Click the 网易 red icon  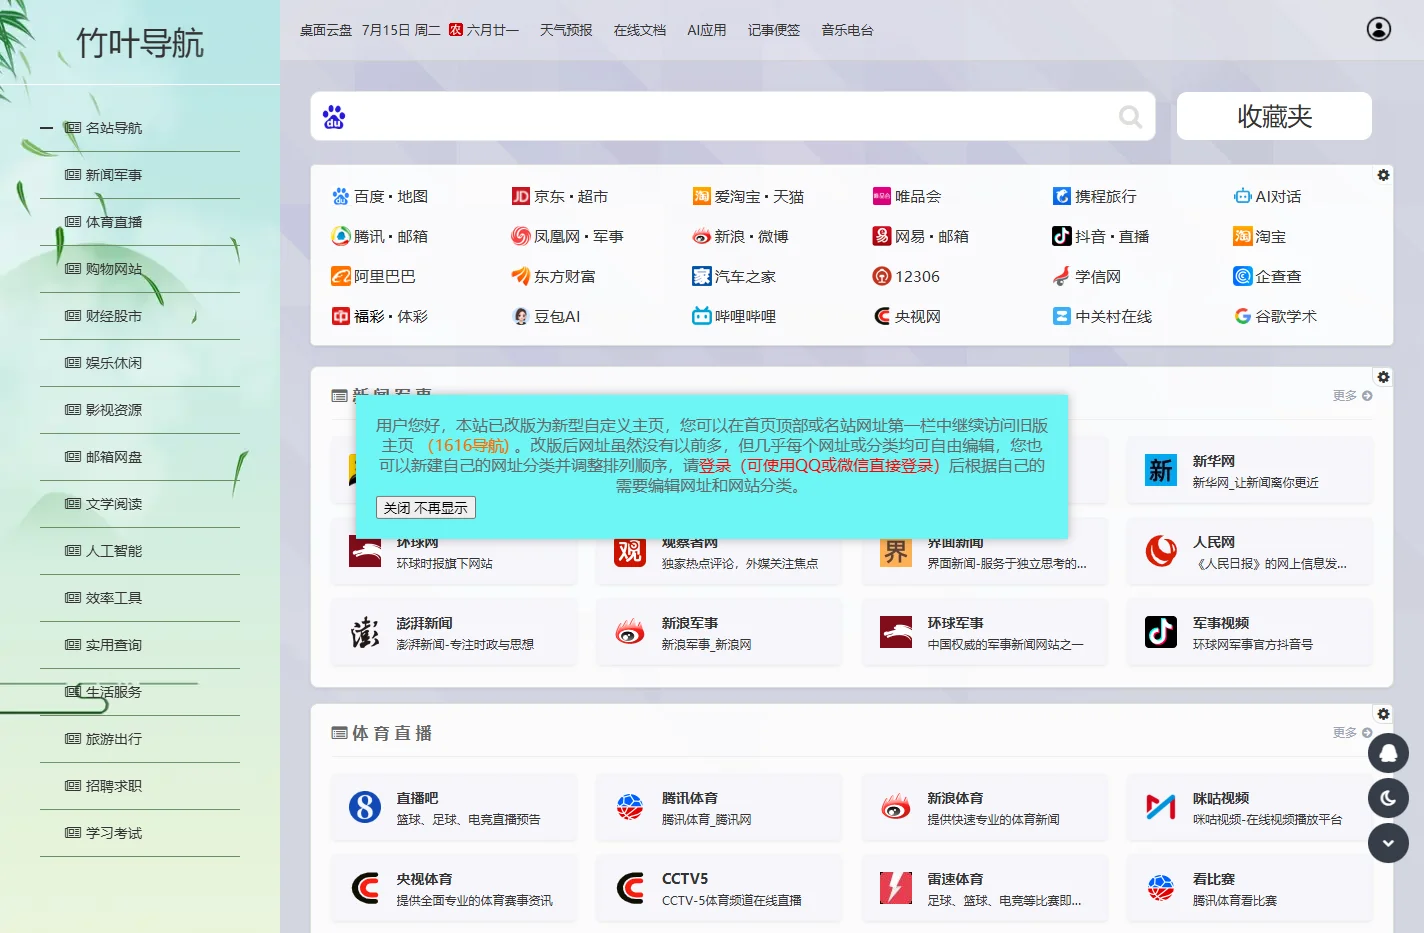tap(882, 236)
